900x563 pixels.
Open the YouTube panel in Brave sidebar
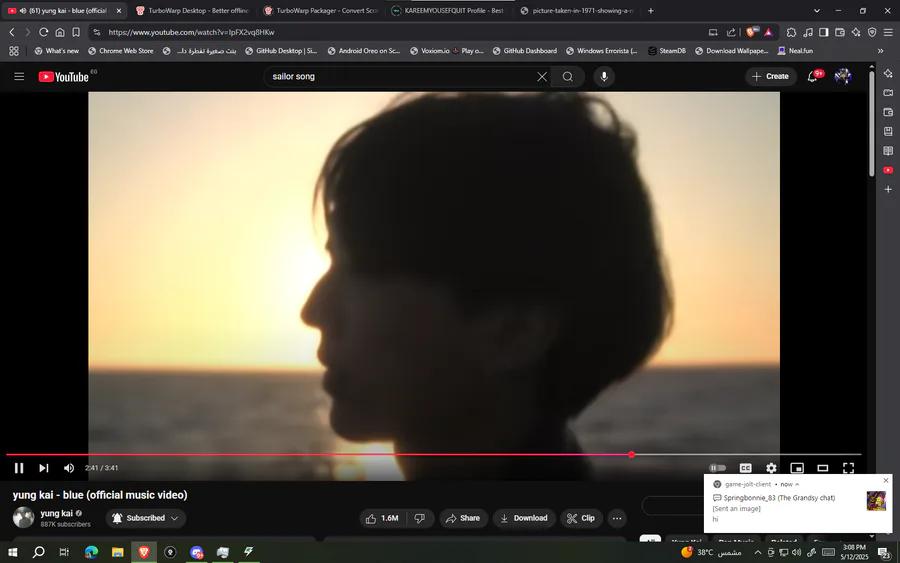coord(888,170)
